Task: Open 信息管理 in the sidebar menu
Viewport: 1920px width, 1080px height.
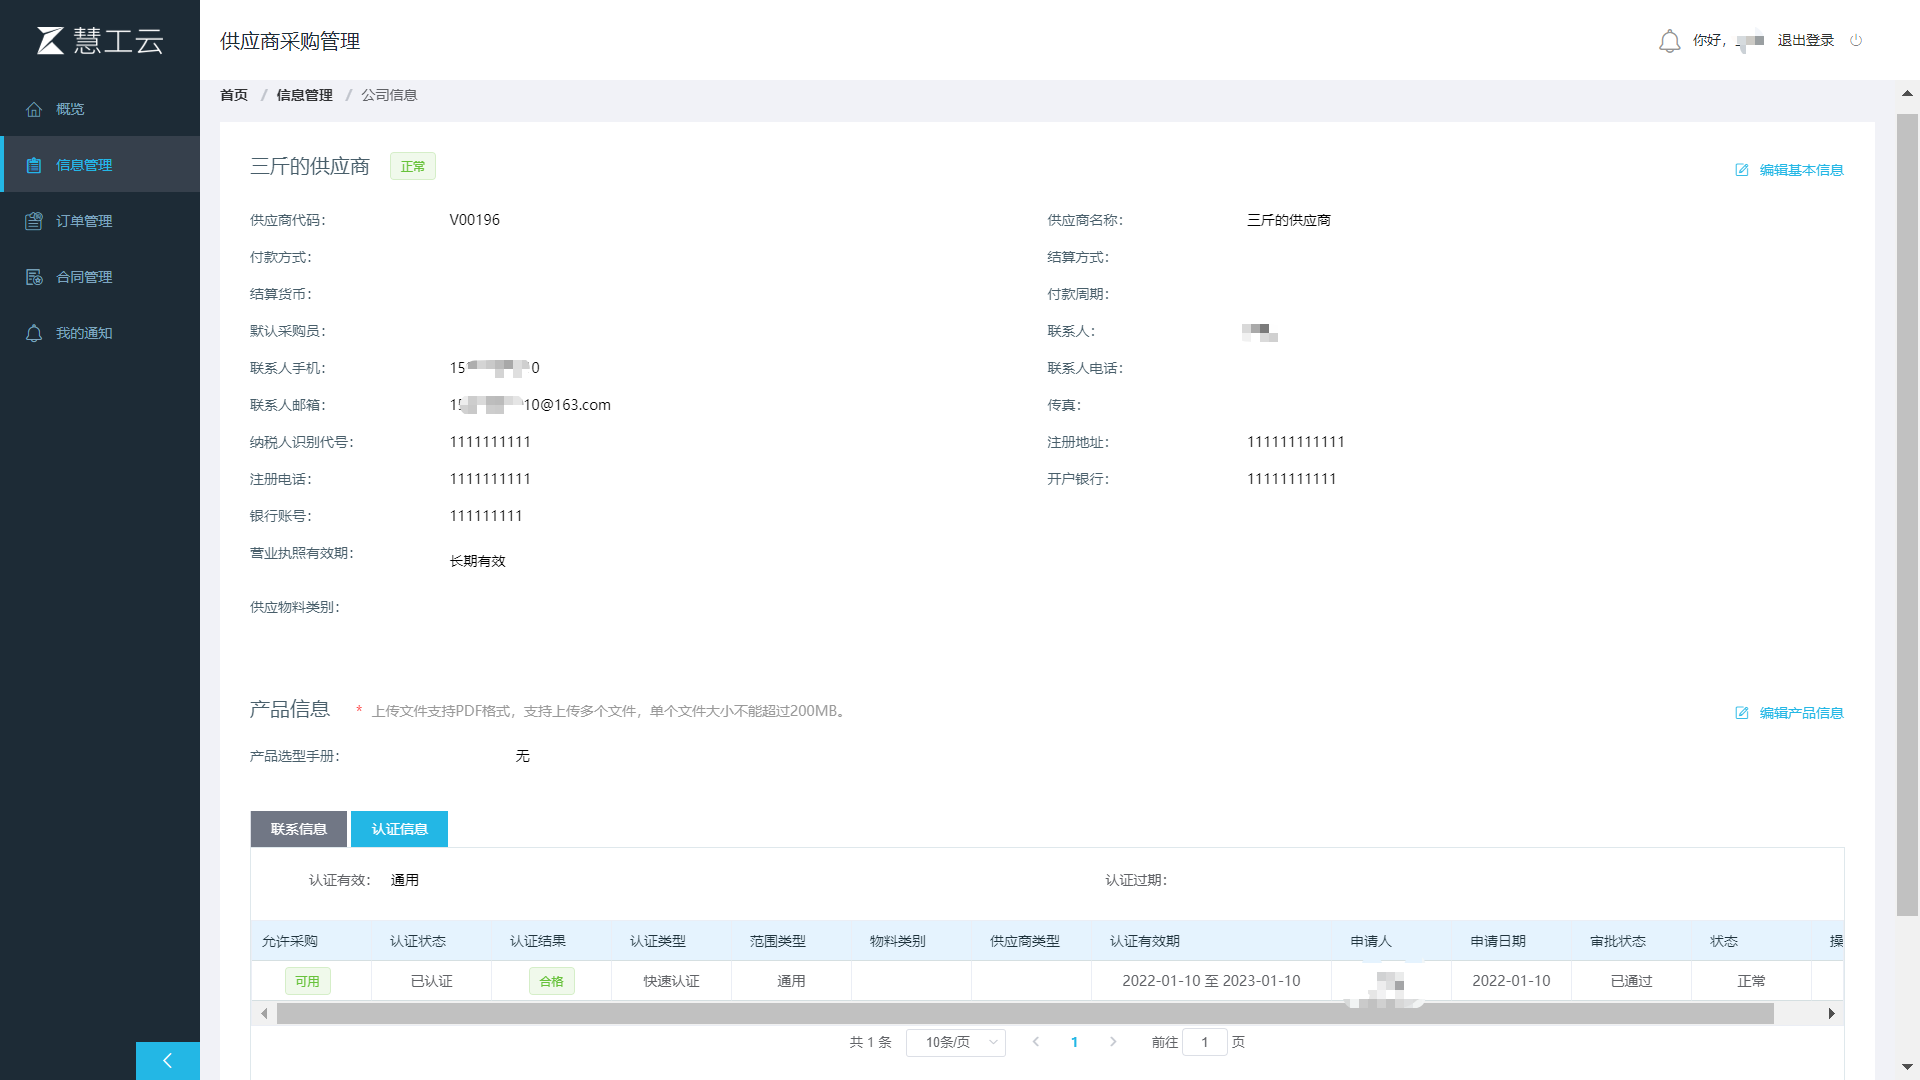Action: [x=84, y=165]
